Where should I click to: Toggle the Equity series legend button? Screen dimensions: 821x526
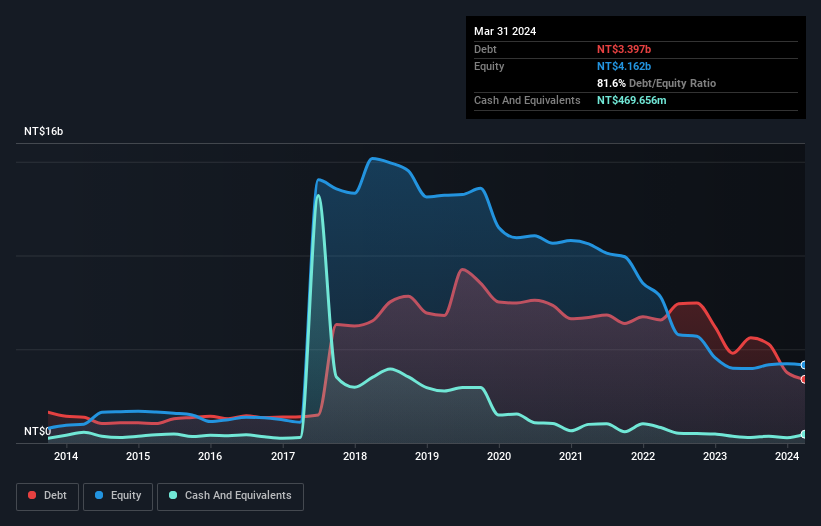pyautogui.click(x=118, y=496)
